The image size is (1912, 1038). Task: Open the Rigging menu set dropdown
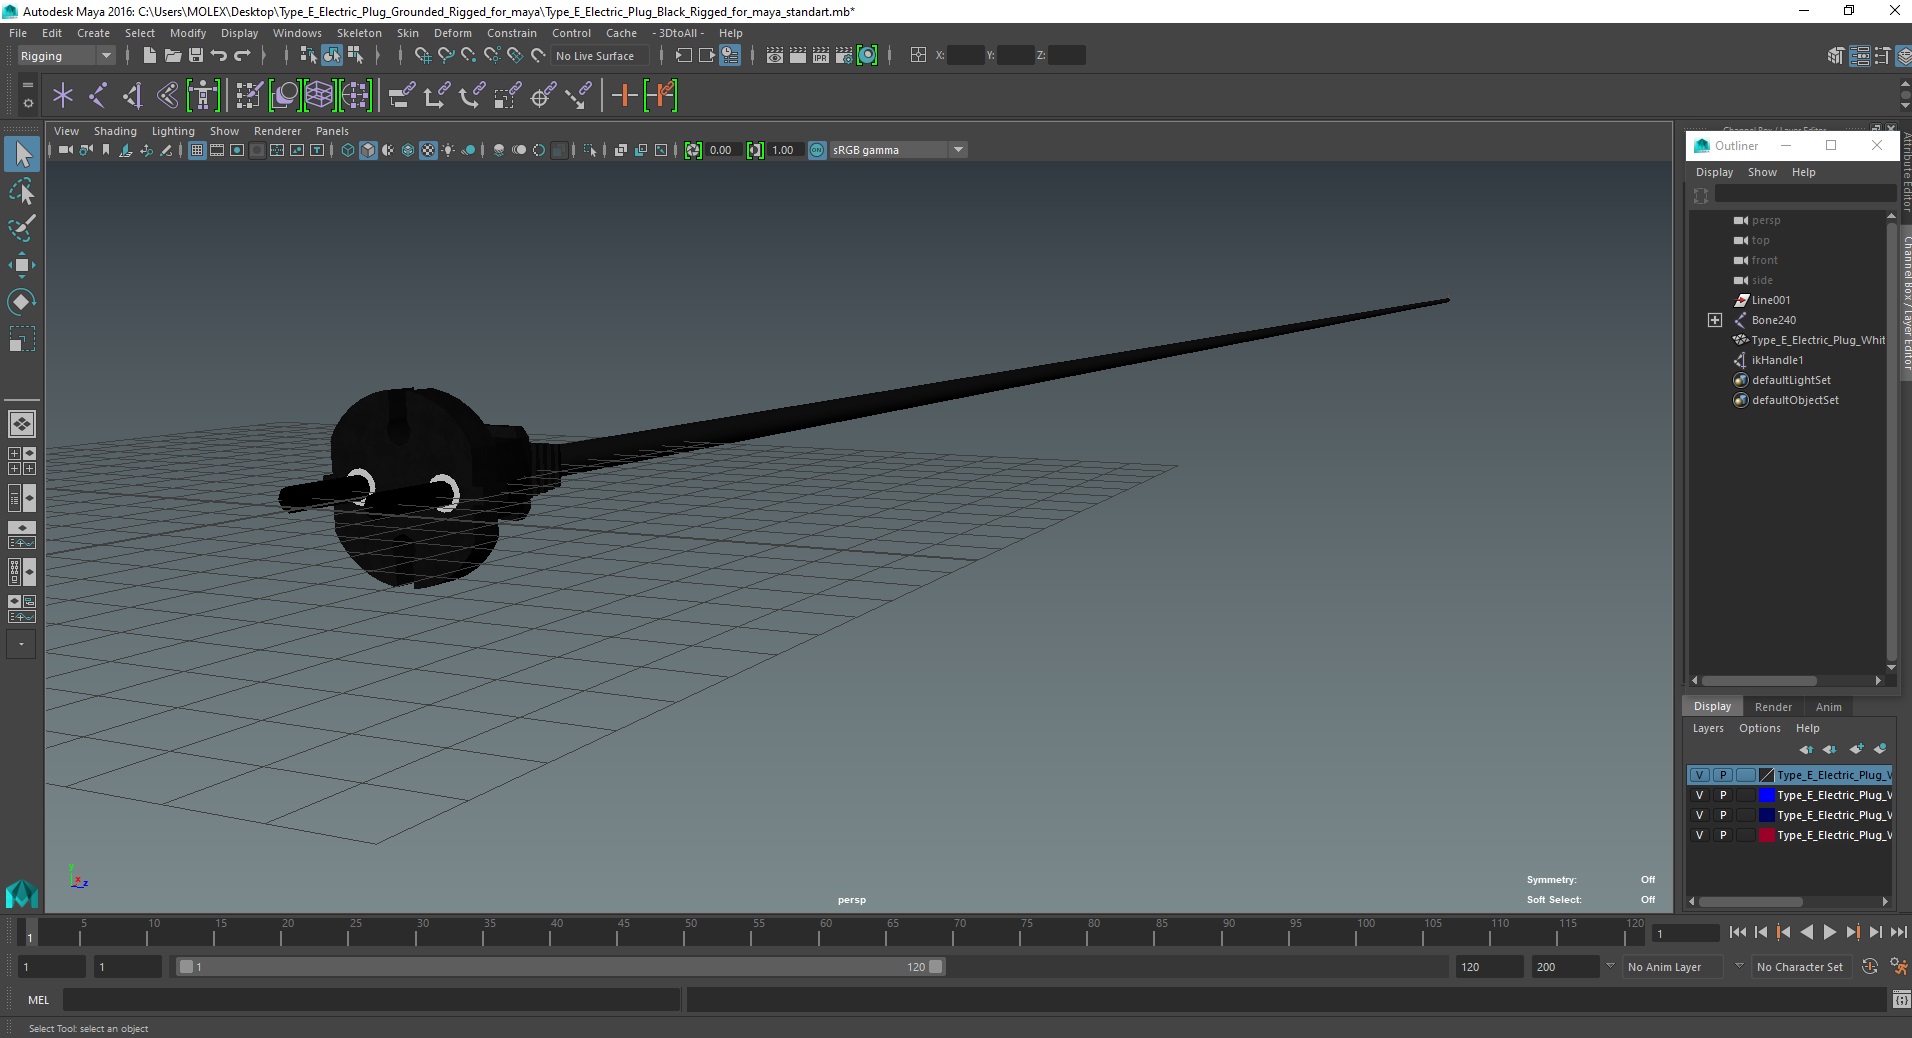point(65,56)
